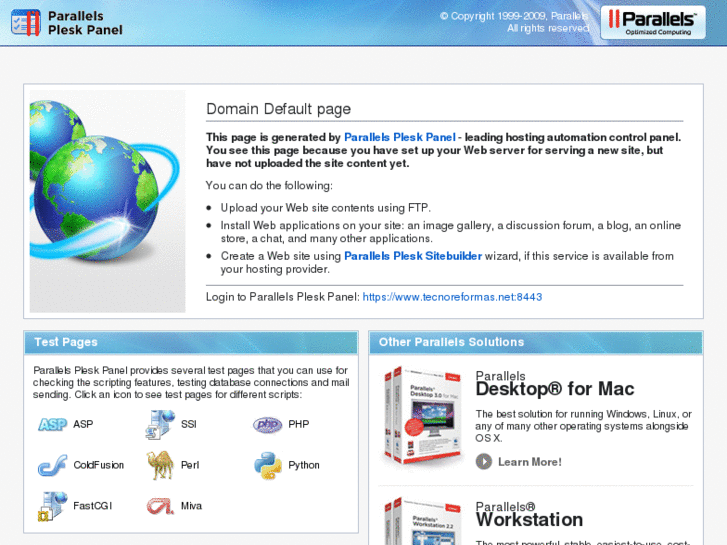The height and width of the screenshot is (545, 727).
Task: Click the PHP logo icon
Action: [268, 424]
